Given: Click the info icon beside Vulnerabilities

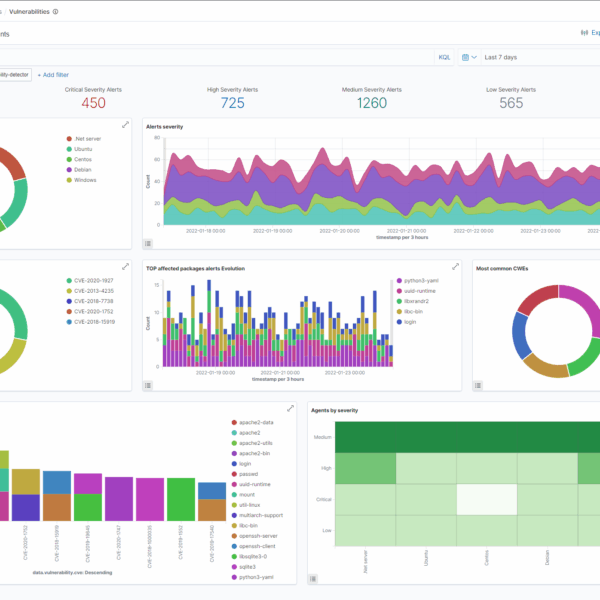Looking at the screenshot, I should coord(55,11).
